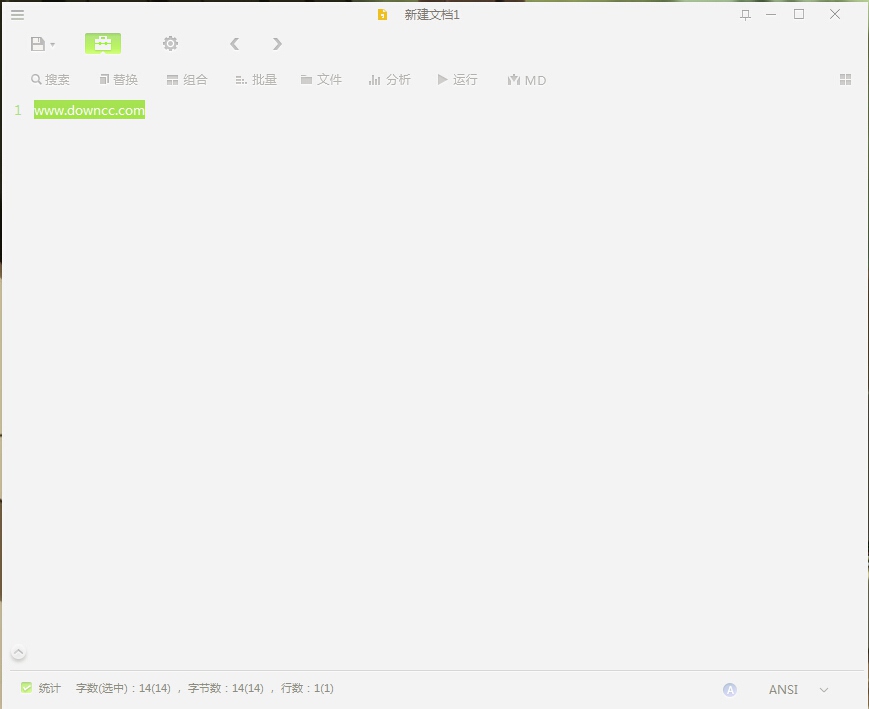Click the green toolbox icon in toolbar

(103, 43)
